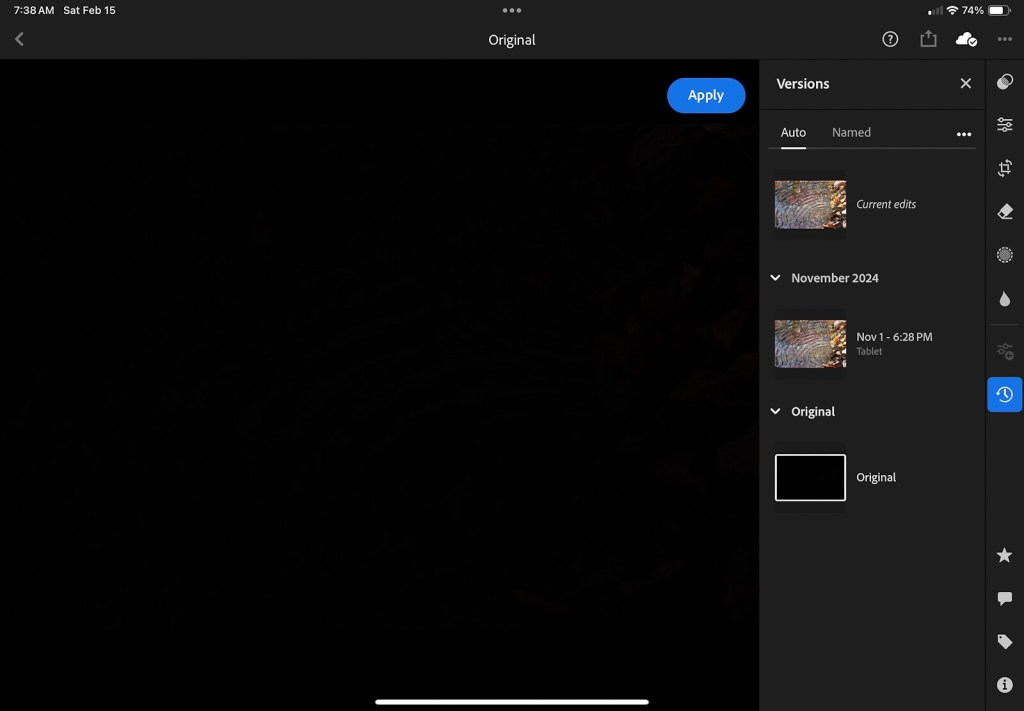Open the Edit adjustments panel
Viewport: 1024px width, 711px height.
[1005, 124]
